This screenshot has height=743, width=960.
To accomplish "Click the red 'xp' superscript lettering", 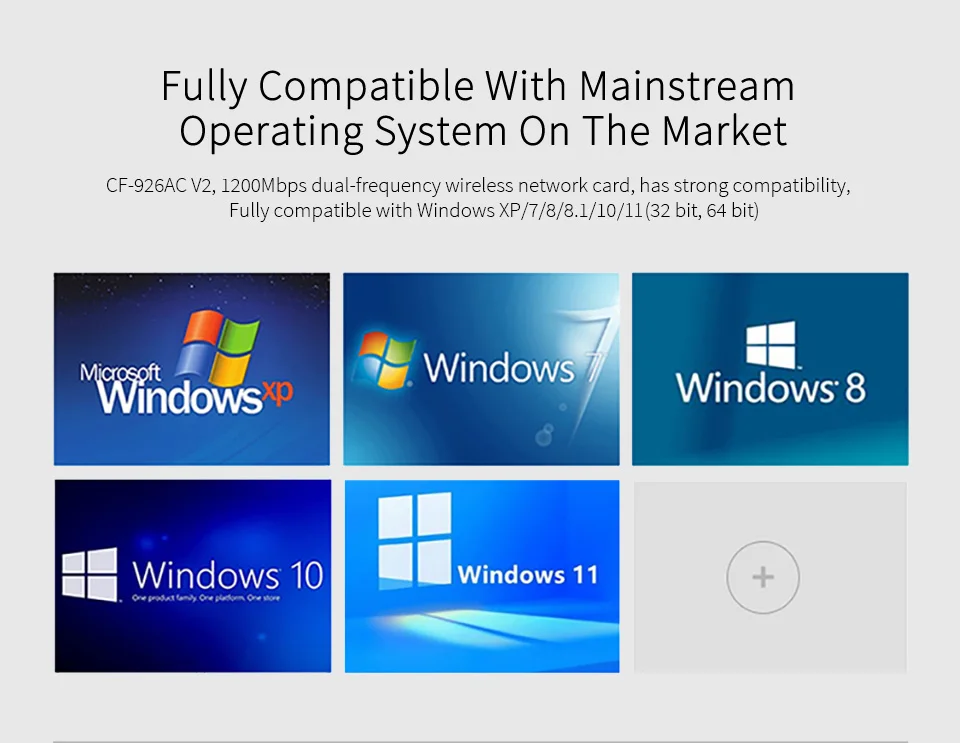I will (x=277, y=393).
